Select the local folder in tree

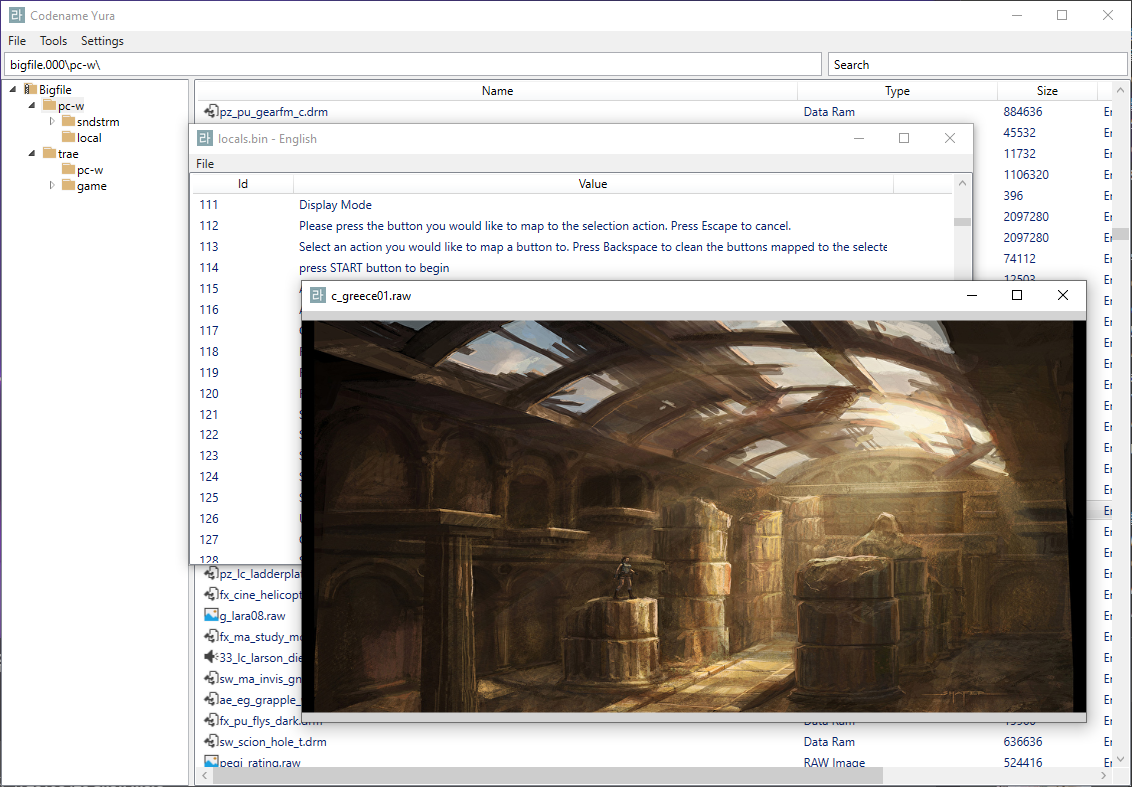coord(89,138)
